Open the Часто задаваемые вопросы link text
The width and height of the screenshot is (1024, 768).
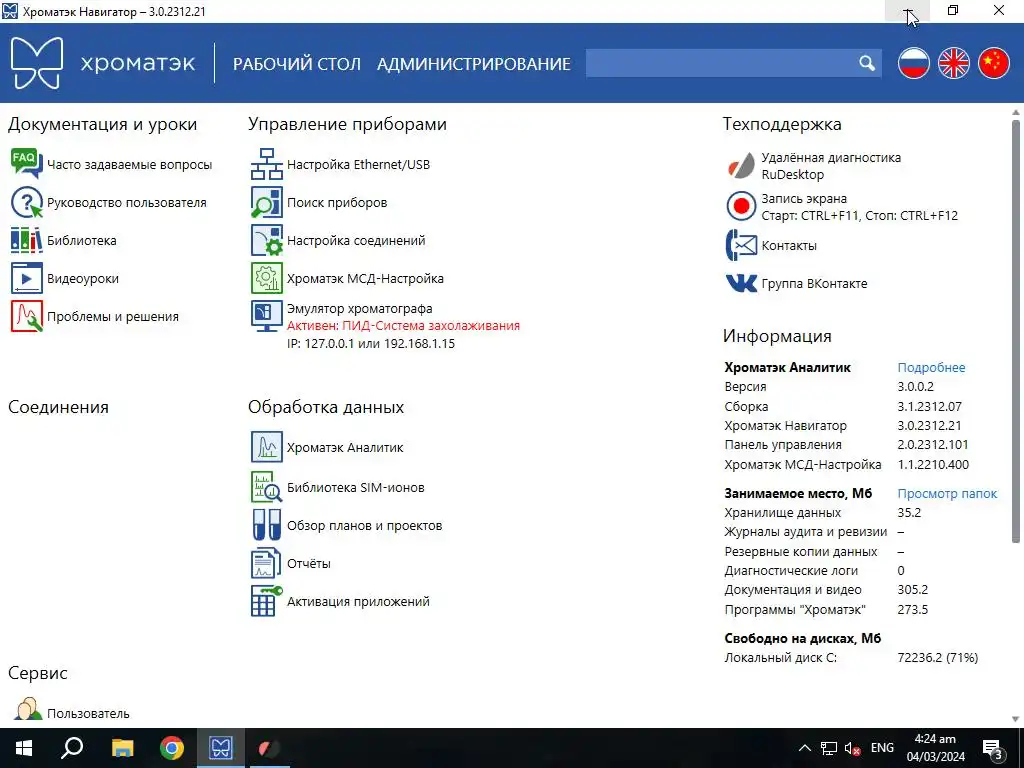(x=129, y=165)
